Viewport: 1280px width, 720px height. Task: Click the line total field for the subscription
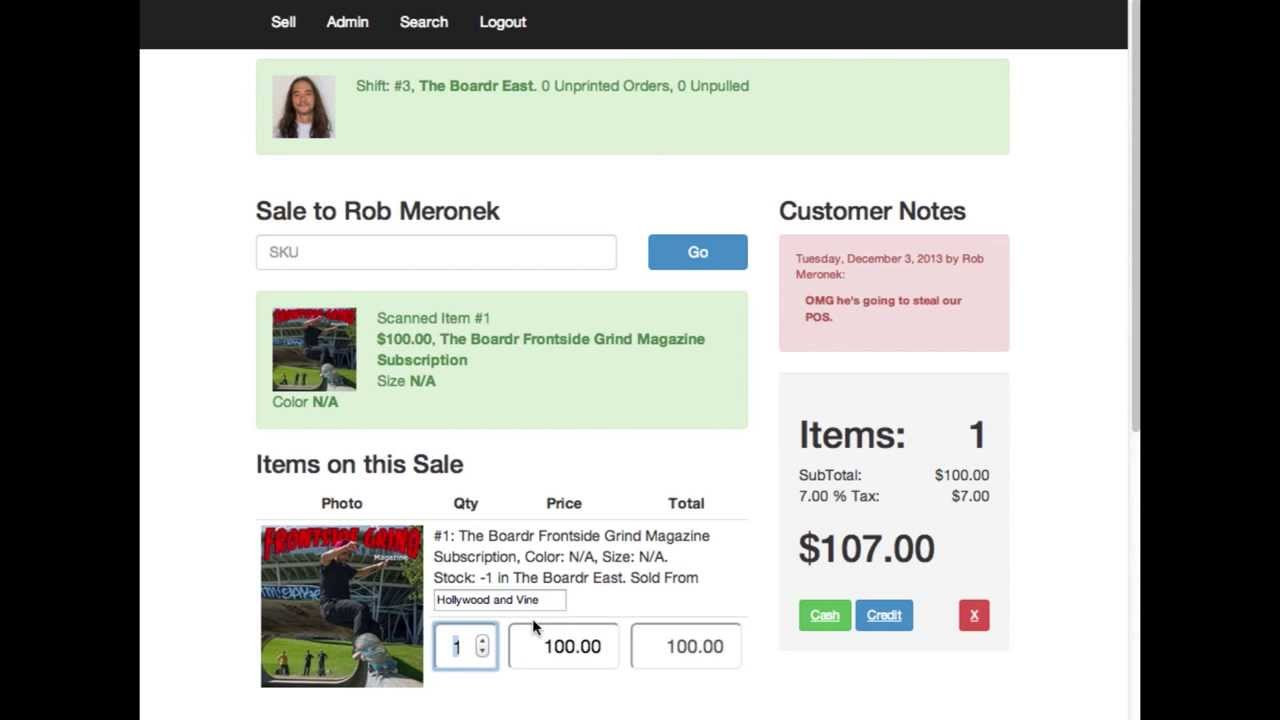pos(686,646)
